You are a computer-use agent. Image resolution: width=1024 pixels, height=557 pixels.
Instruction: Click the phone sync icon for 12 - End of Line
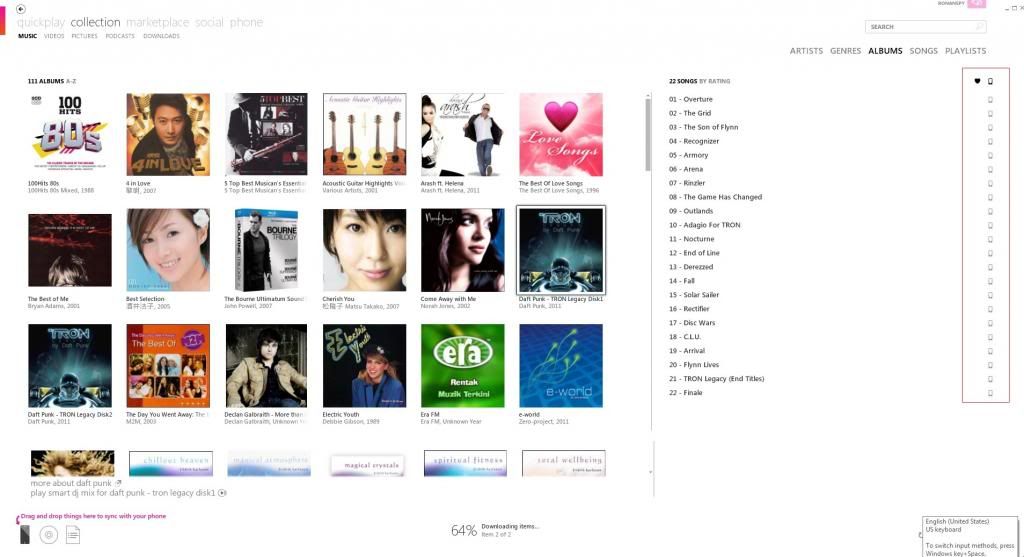[990, 253]
